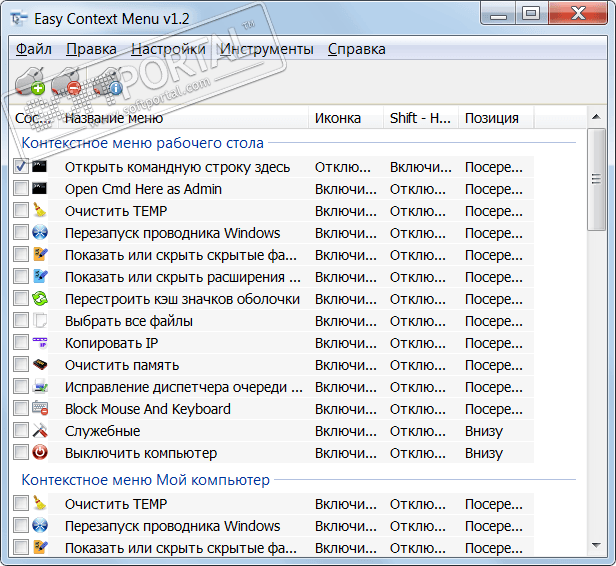Open the Файл menu
Image resolution: width=616 pixels, height=566 pixels.
coord(34,49)
